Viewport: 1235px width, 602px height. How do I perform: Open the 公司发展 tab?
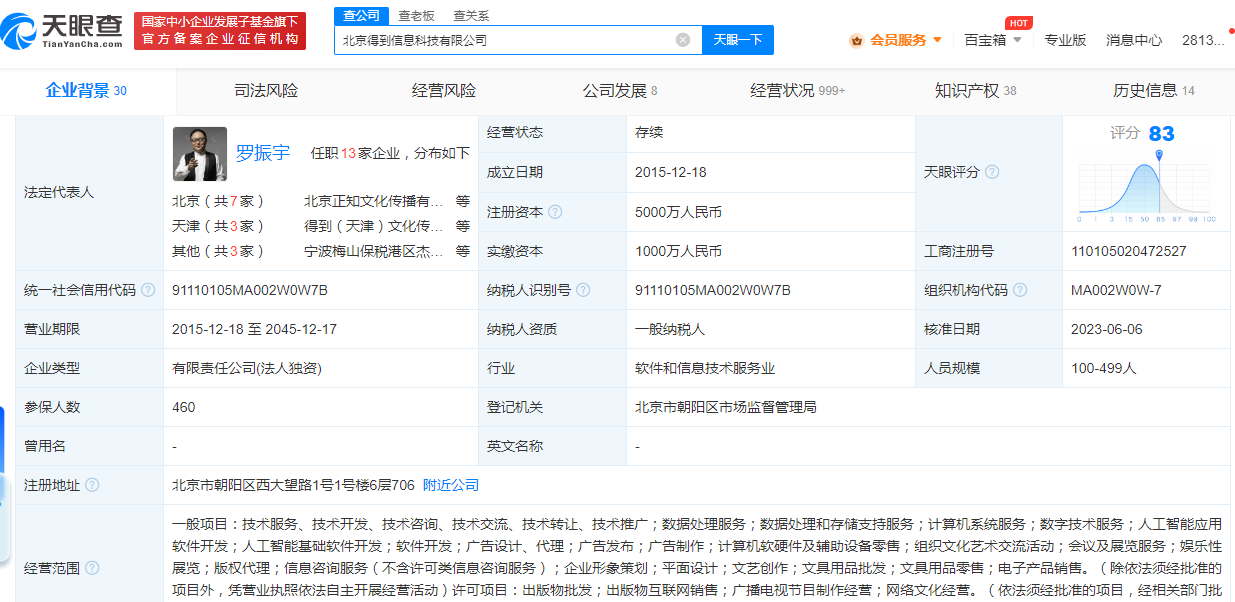pyautogui.click(x=620, y=91)
